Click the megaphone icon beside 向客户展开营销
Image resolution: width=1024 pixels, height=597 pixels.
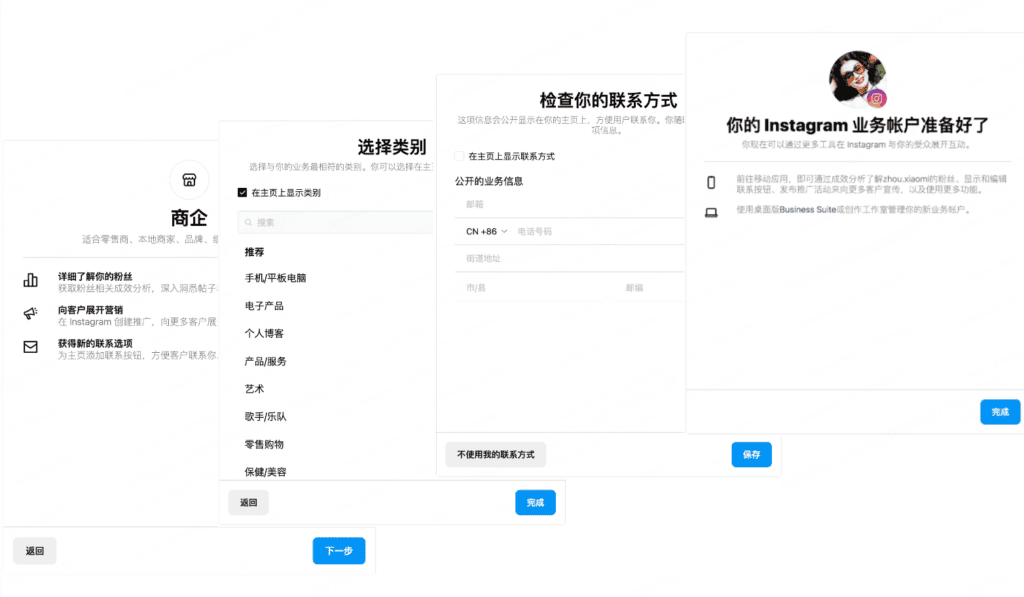click(31, 314)
